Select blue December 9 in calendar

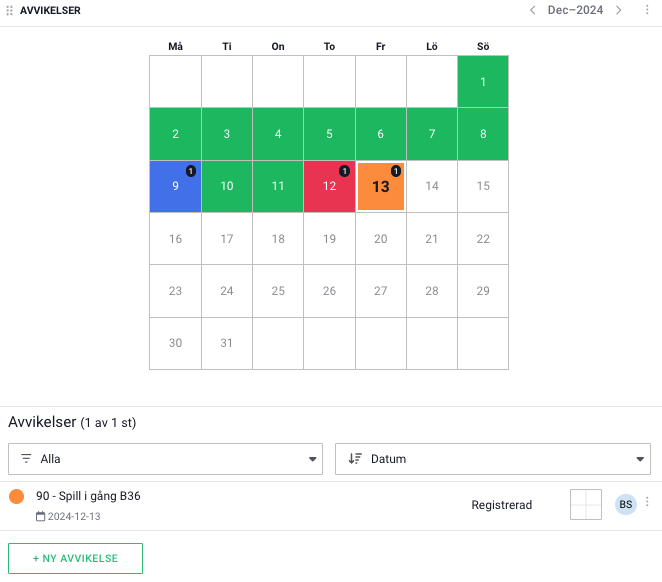tap(175, 186)
